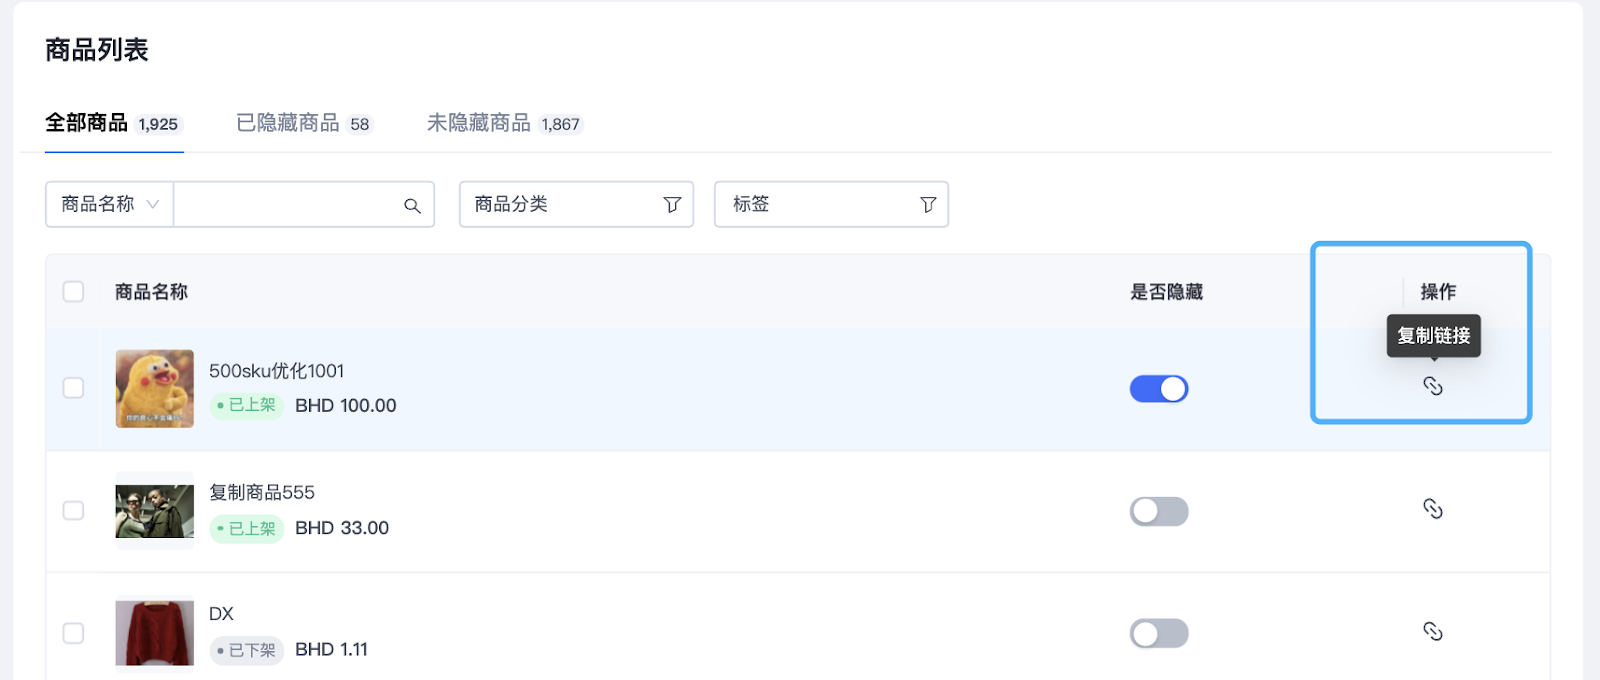Tick the checkbox for 复制商品555
Screen dimensions: 1600x680
click(x=73, y=510)
